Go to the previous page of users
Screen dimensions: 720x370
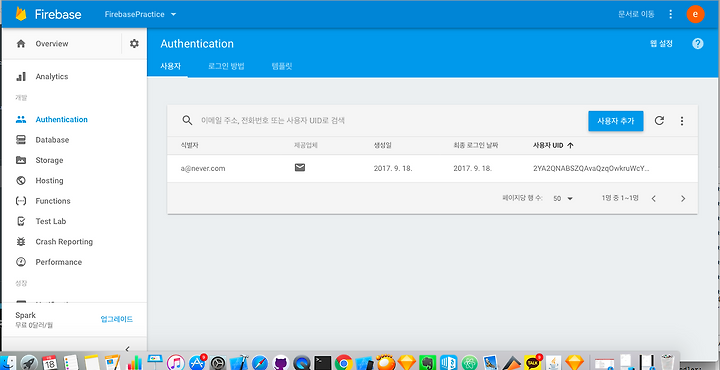(653, 198)
